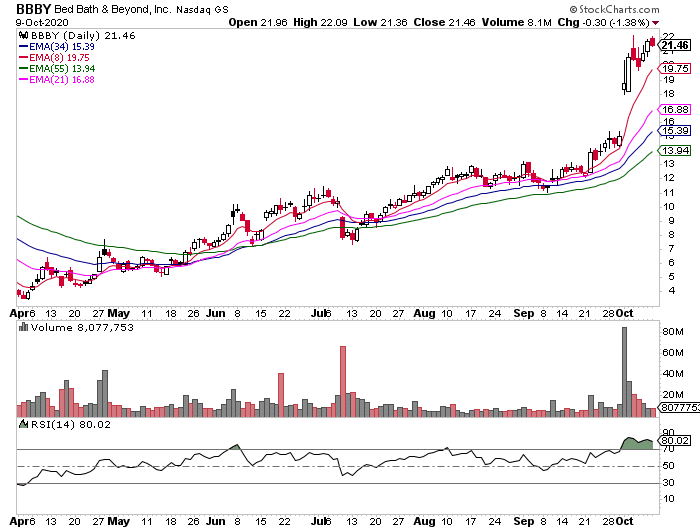Click the 20M volume axis label
Screen dimensions: 700x530
click(673, 395)
